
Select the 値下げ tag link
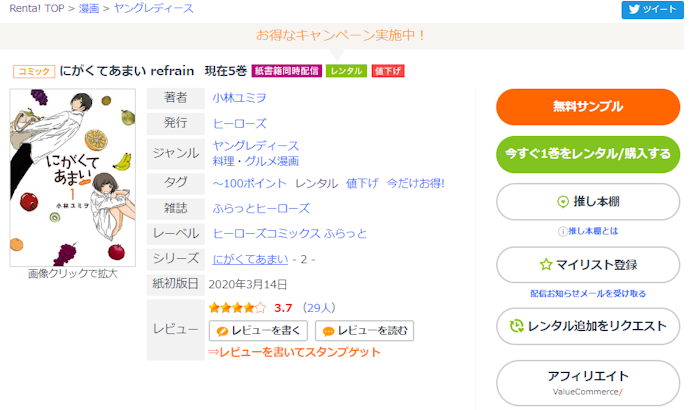click(362, 183)
